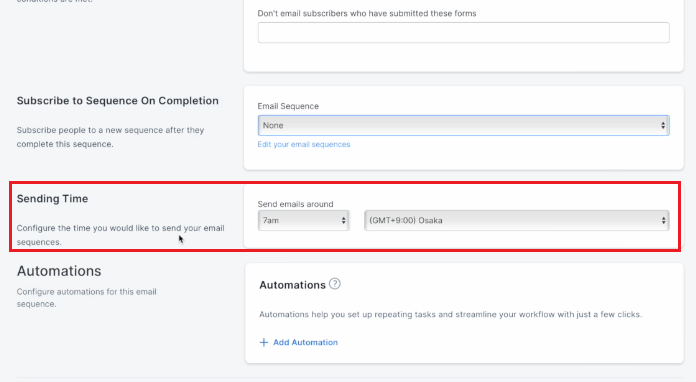The image size is (696, 382).
Task: Click the plus icon beside Add Automation
Action: click(x=264, y=343)
